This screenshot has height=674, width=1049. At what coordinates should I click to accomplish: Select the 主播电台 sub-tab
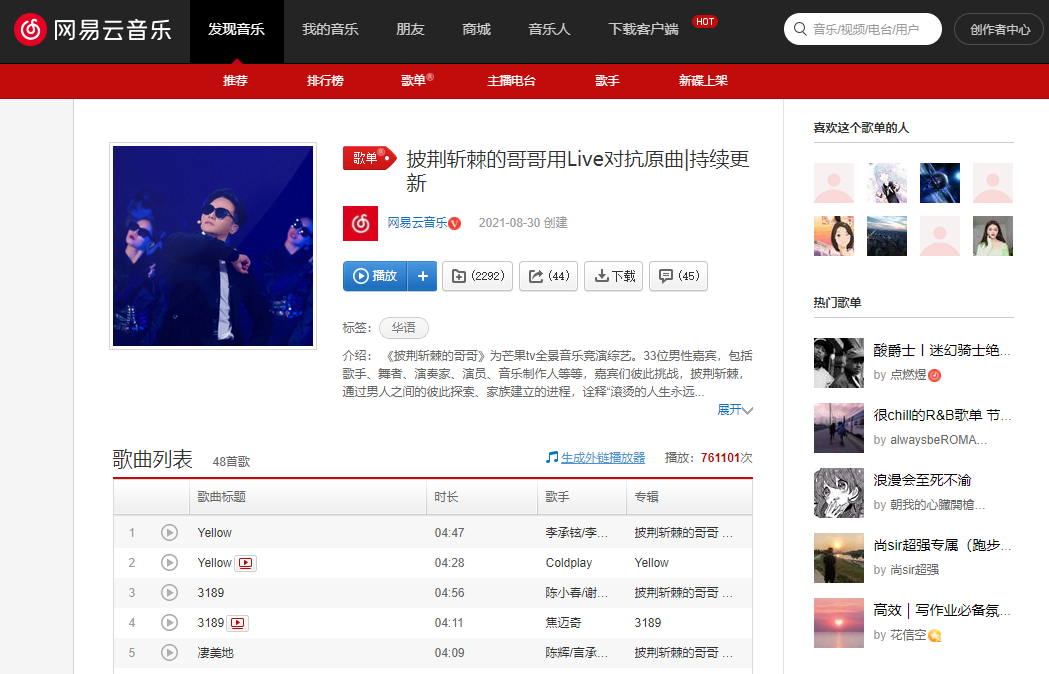(511, 81)
